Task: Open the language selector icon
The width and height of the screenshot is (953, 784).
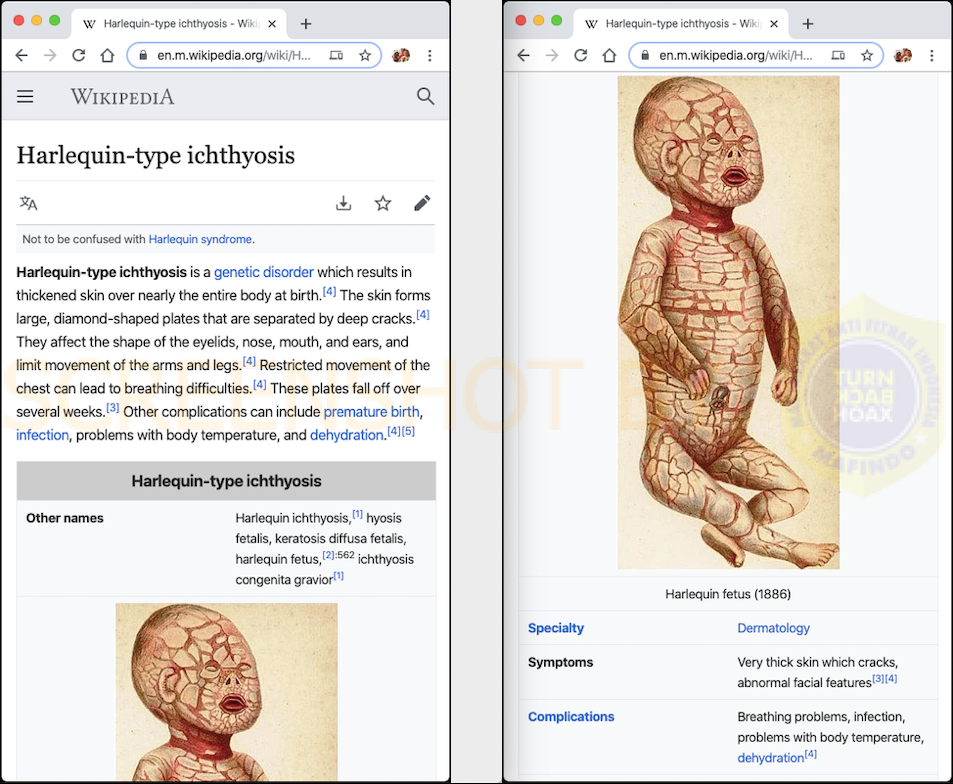Action: (28, 203)
